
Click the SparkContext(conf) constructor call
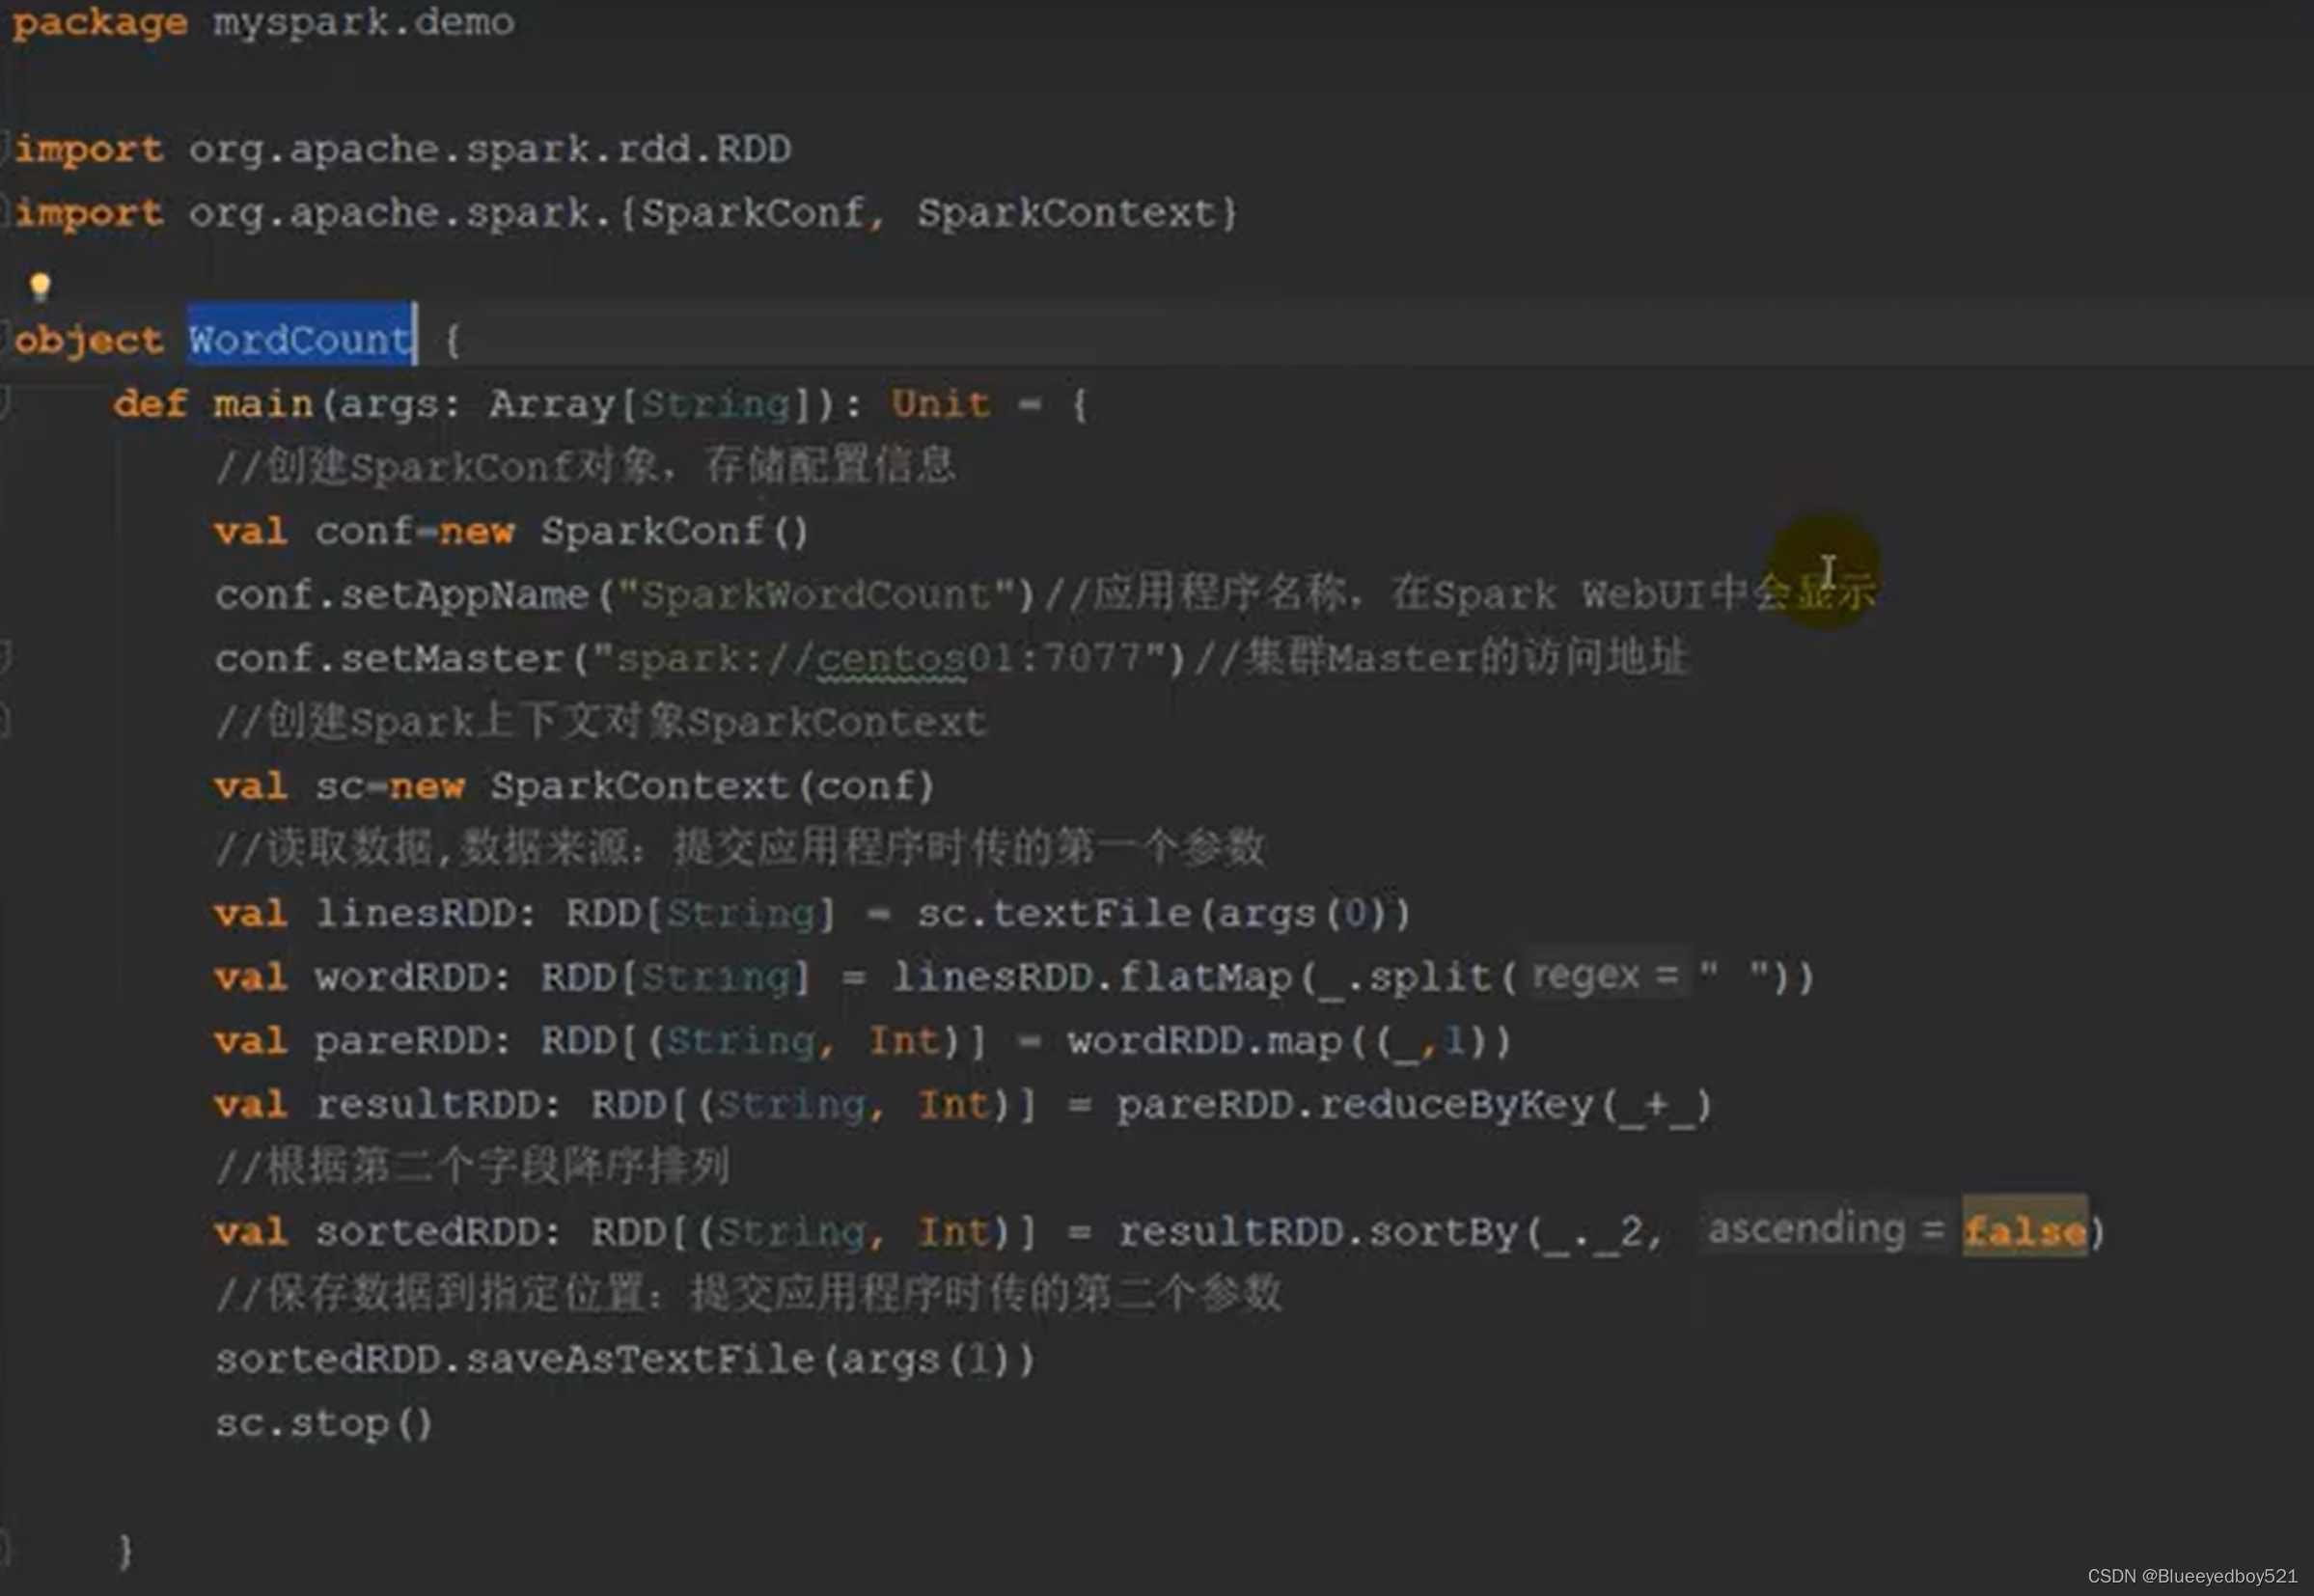coord(711,786)
